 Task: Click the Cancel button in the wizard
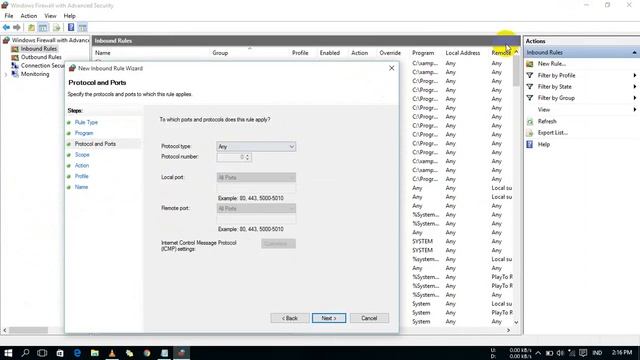coord(369,318)
